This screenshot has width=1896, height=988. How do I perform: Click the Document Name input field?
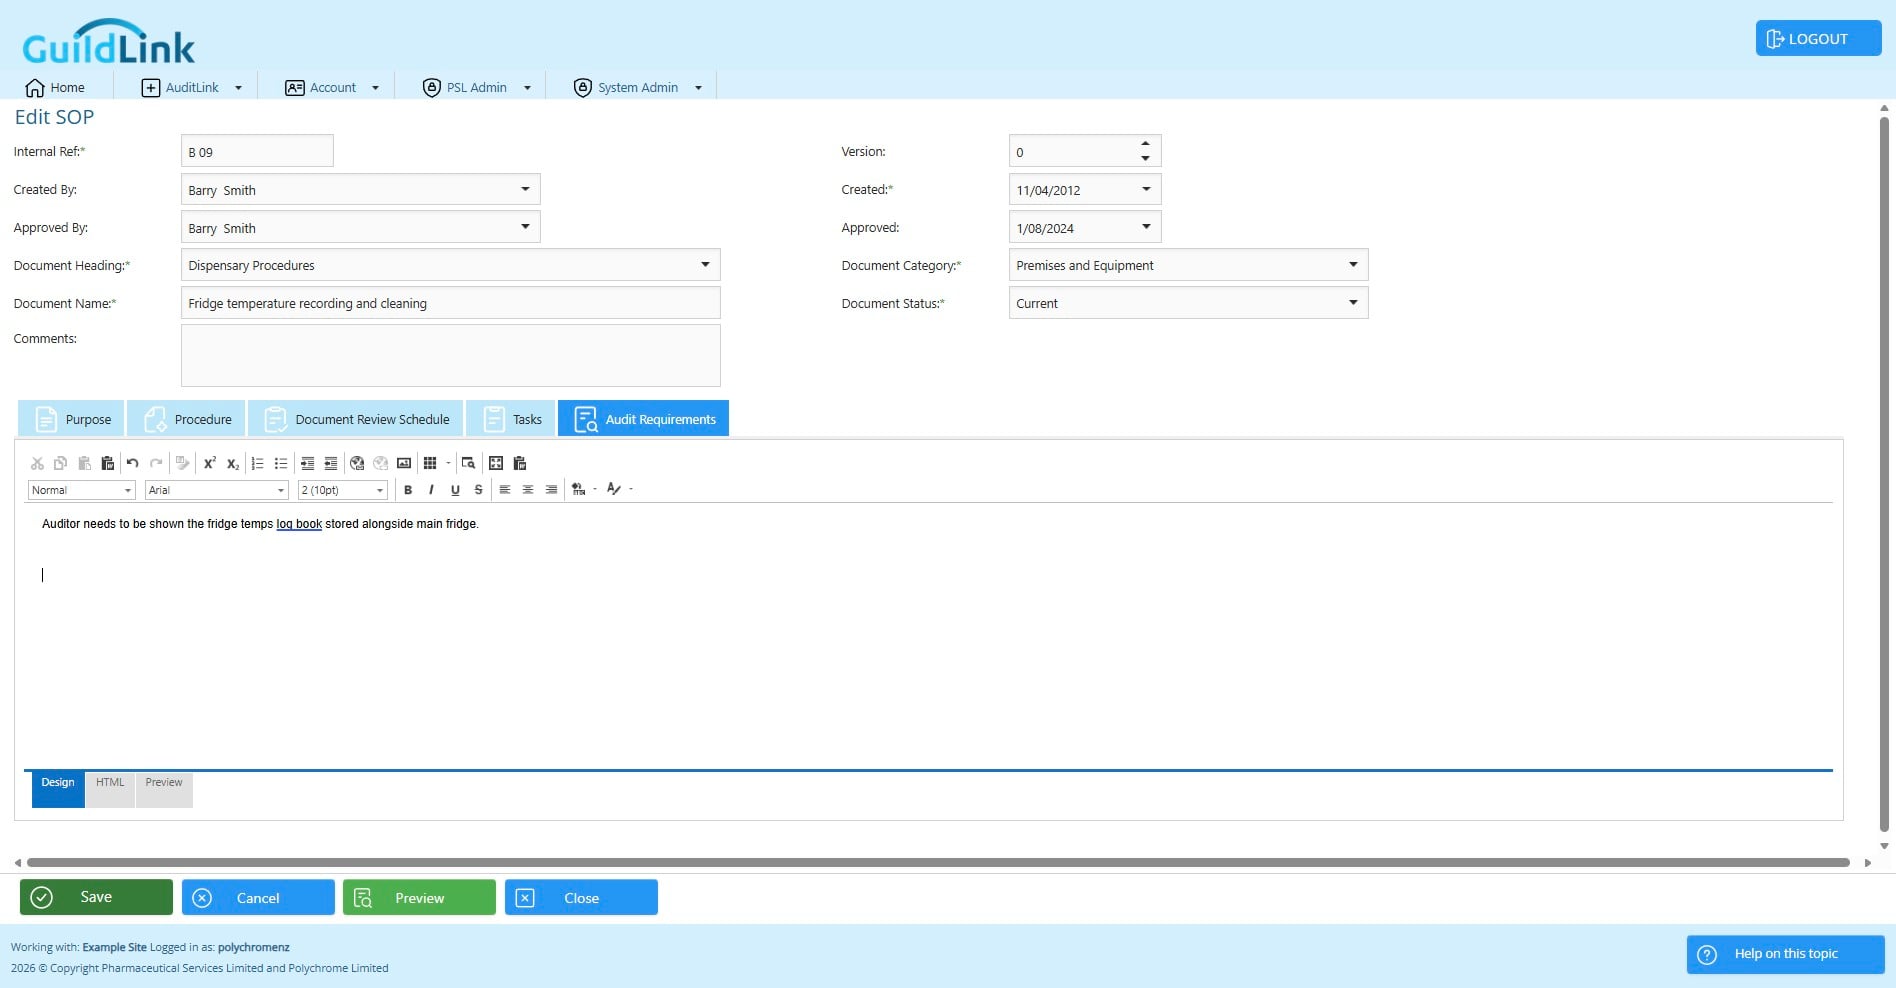[x=450, y=303]
